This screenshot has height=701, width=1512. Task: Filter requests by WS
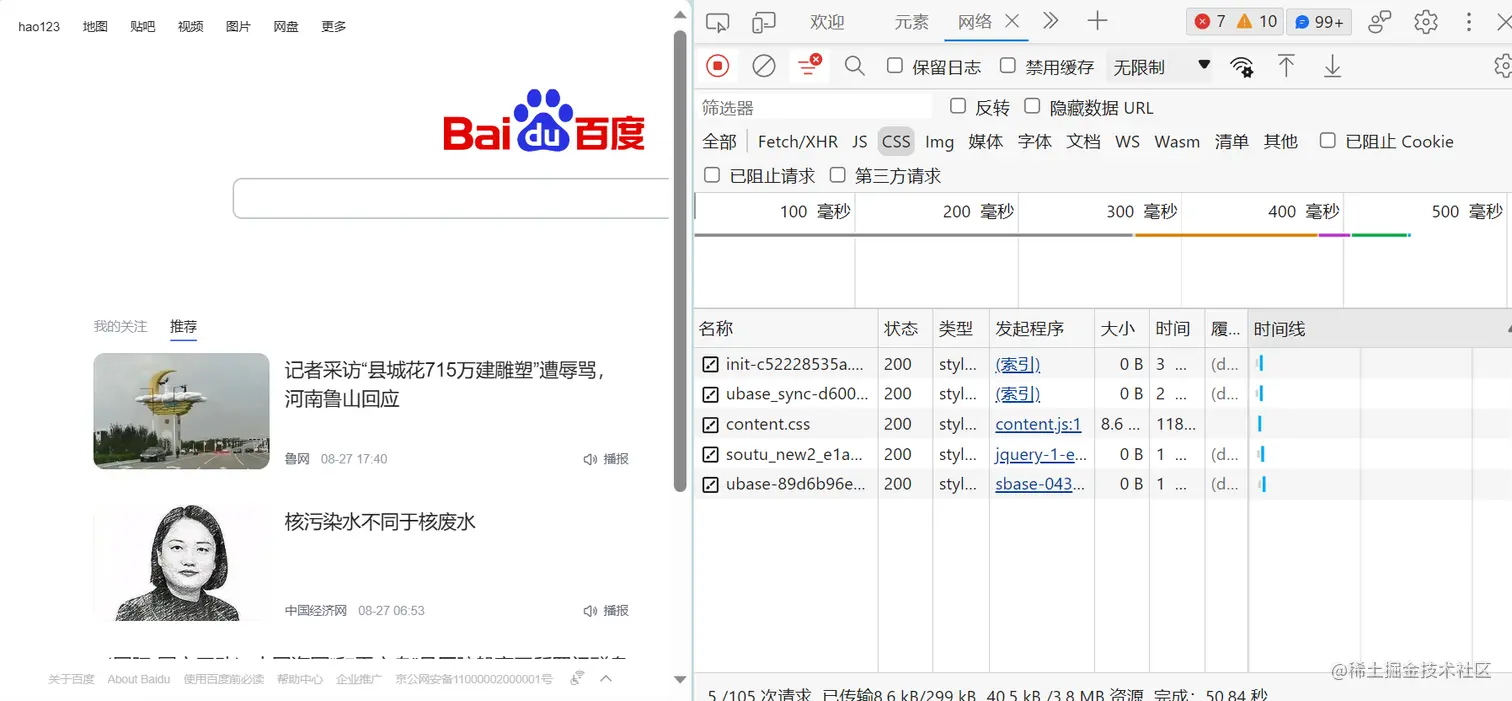pyautogui.click(x=1127, y=141)
